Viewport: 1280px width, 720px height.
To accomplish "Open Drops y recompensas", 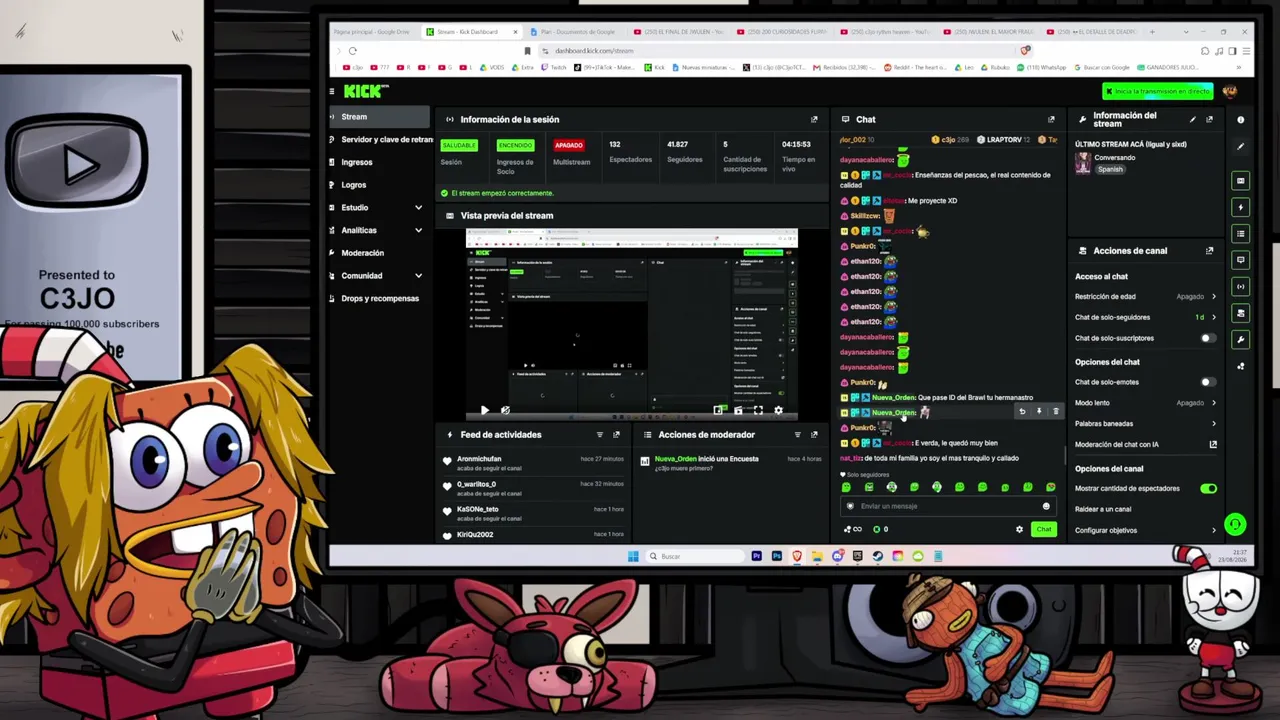I will [x=380, y=299].
